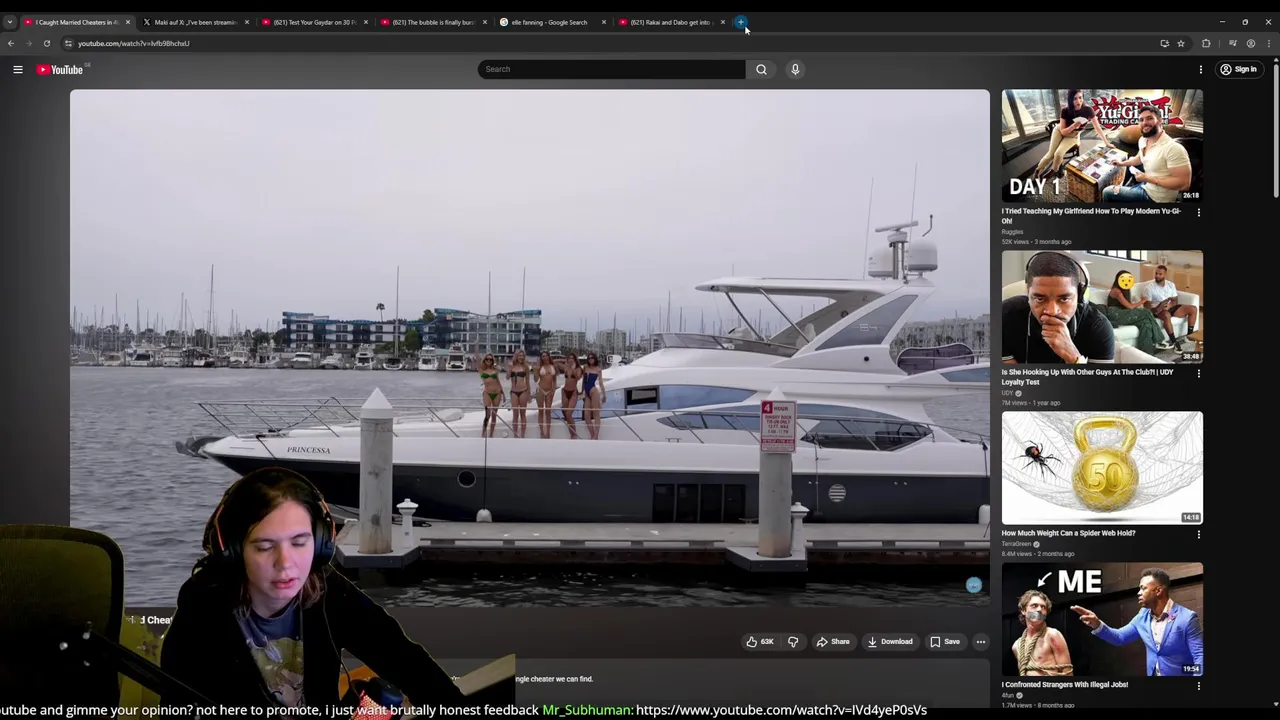Click the YouTube search magnifier button

(x=761, y=69)
